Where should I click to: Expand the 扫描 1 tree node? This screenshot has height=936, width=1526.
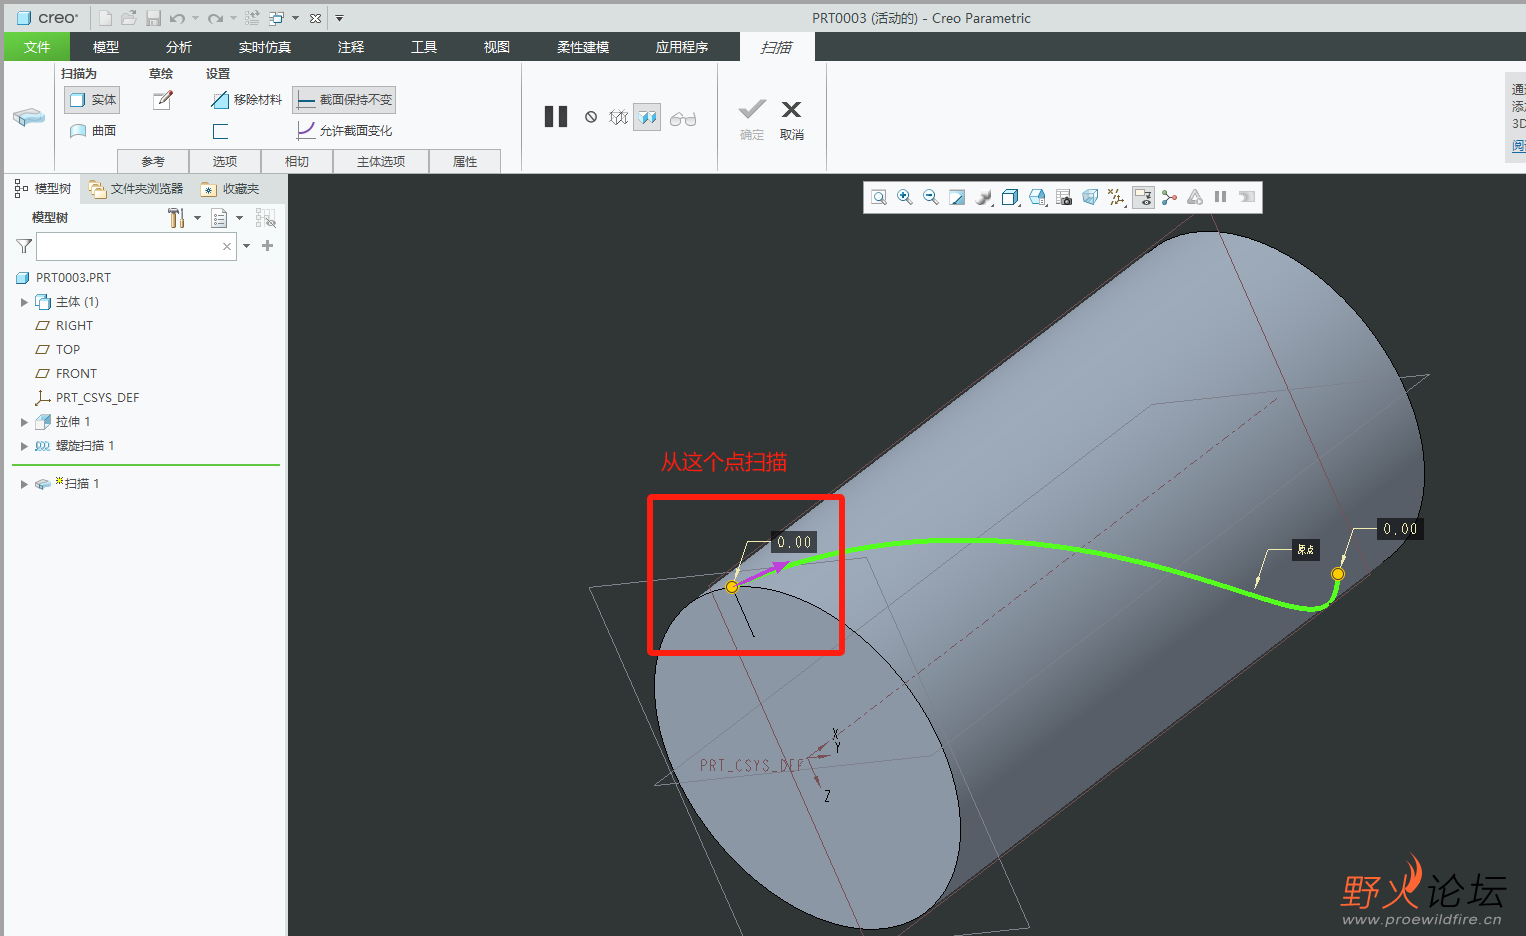(24, 484)
